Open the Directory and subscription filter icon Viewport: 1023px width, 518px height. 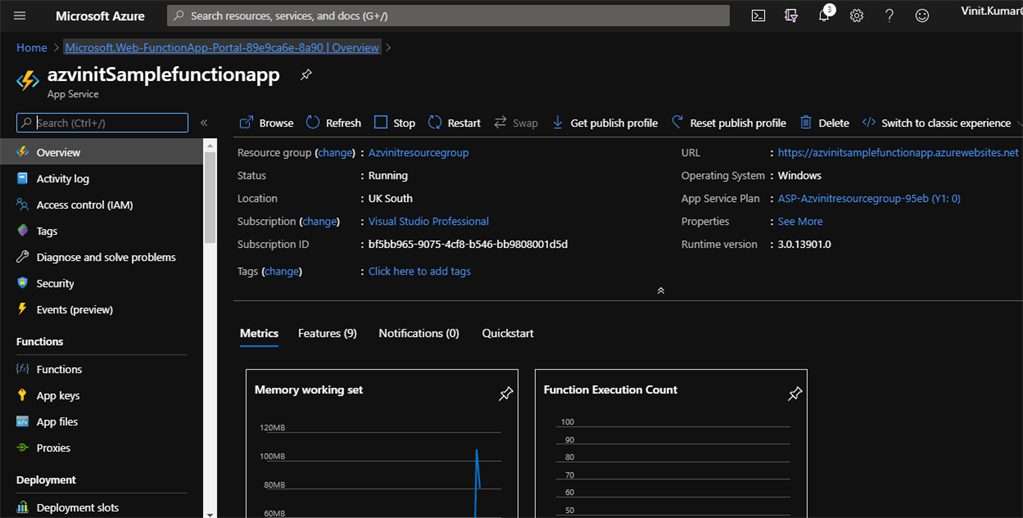(x=791, y=16)
